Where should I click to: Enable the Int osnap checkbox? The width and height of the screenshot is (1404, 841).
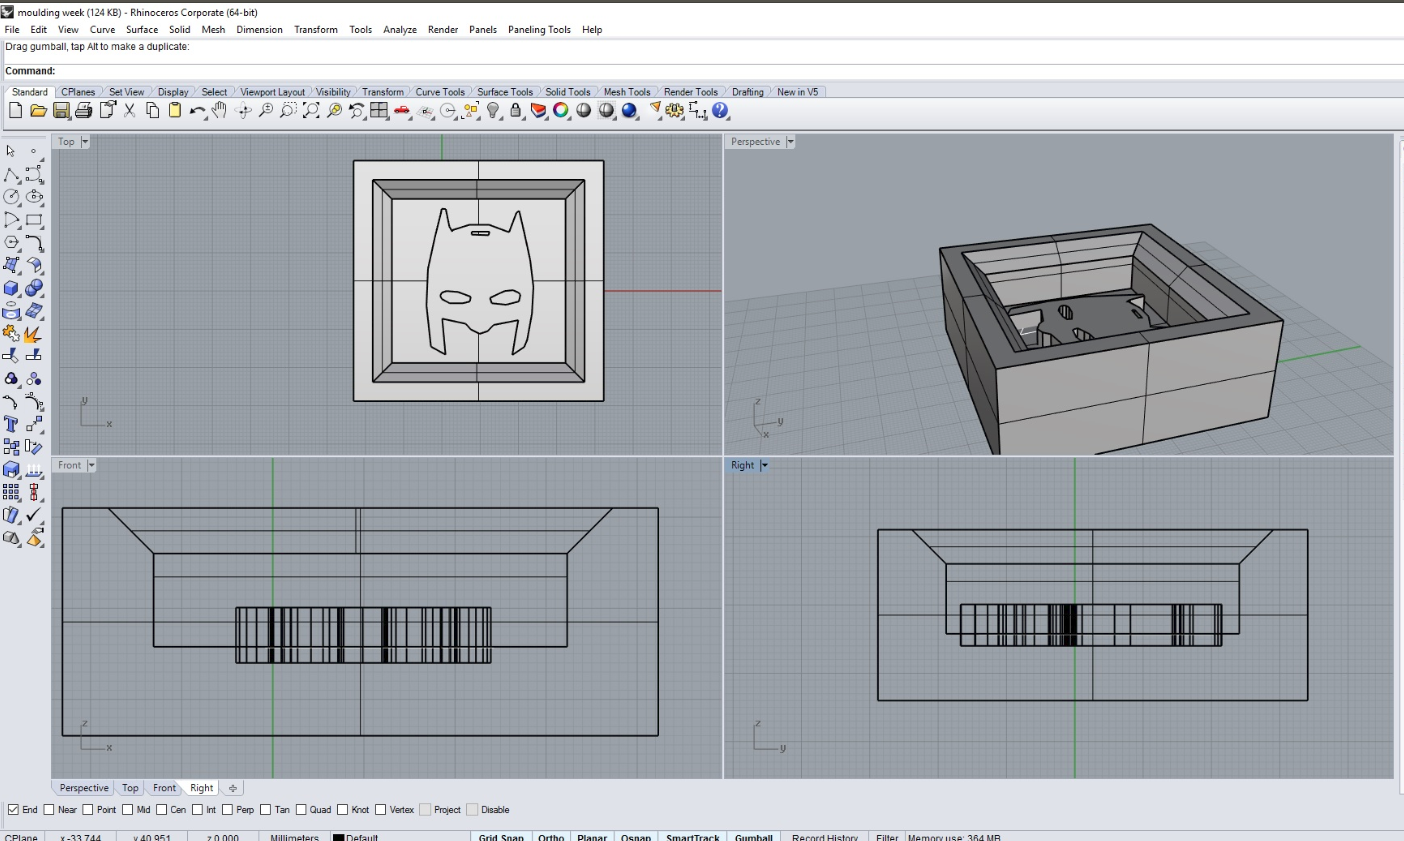pyautogui.click(x=198, y=810)
